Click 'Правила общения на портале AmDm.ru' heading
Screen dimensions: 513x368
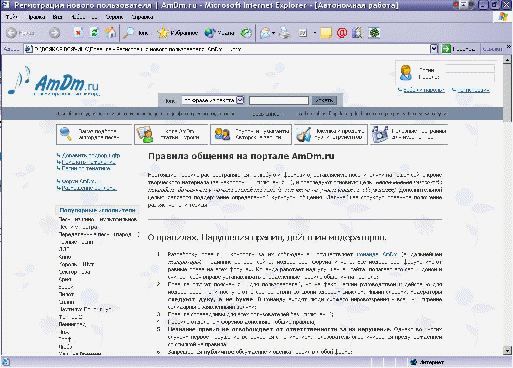pos(241,156)
